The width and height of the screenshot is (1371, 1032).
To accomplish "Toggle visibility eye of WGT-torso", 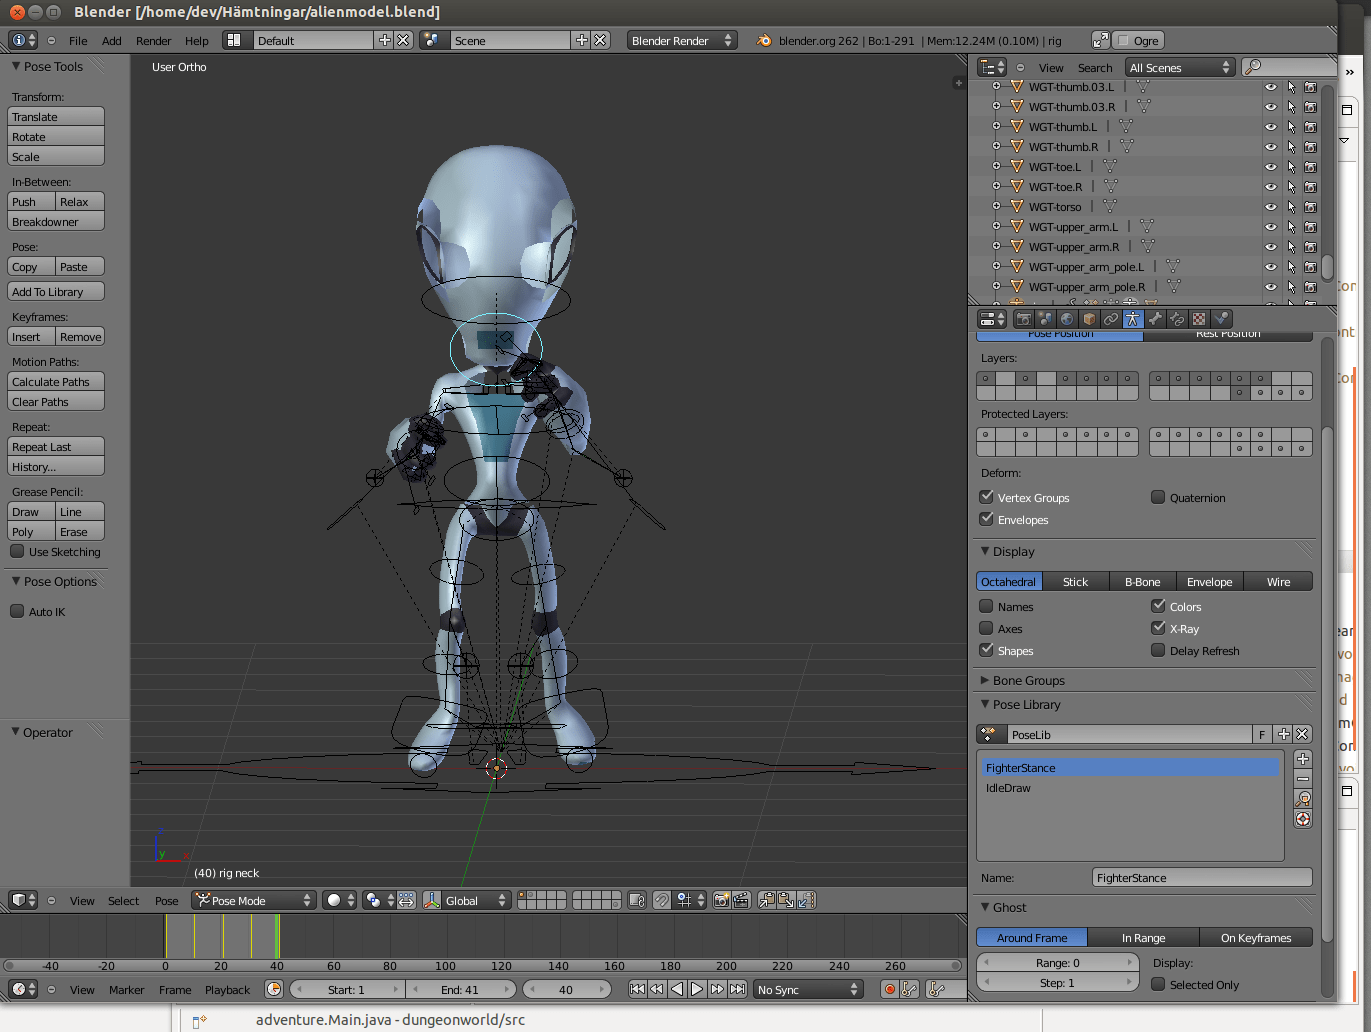I will (1271, 207).
